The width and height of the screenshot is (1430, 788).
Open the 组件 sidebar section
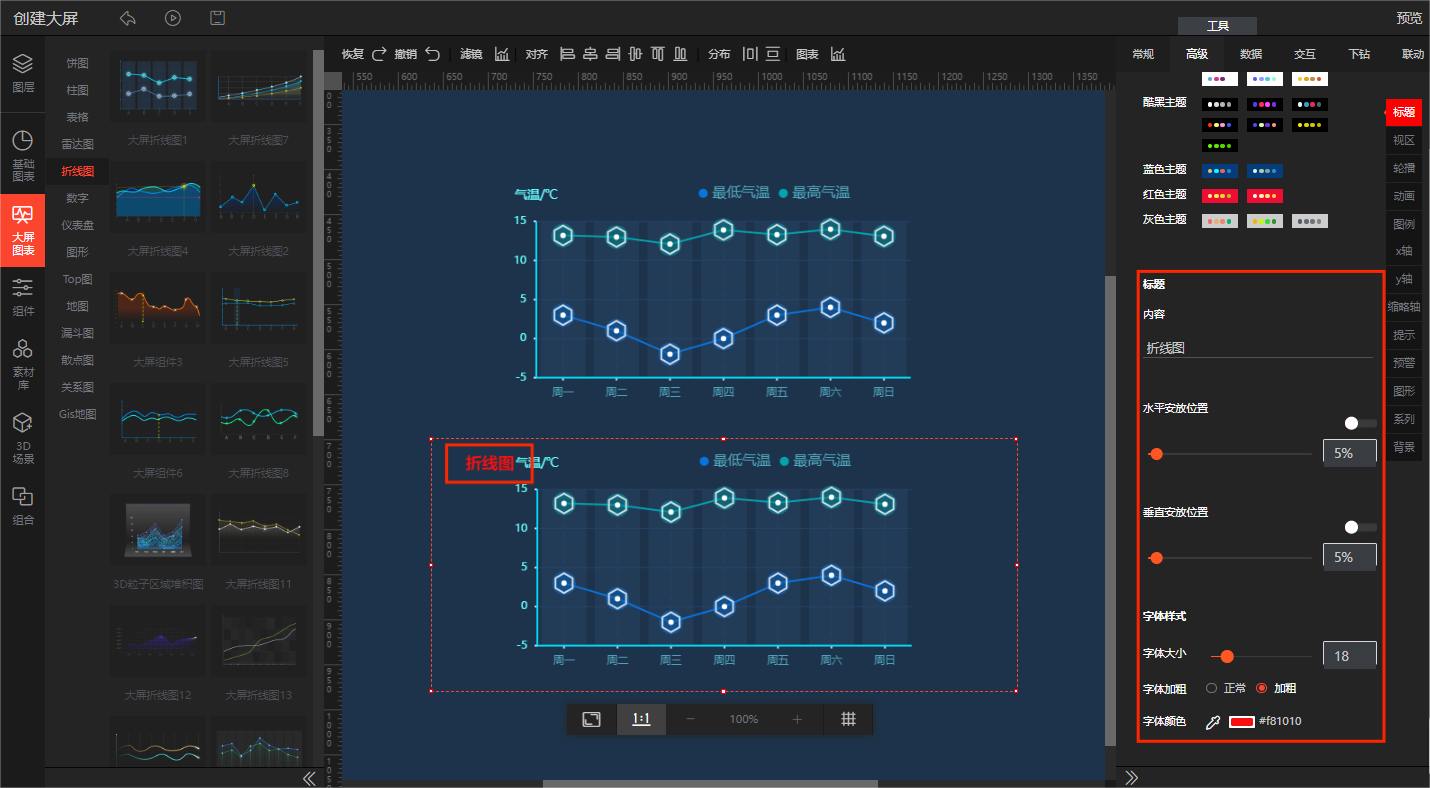click(x=22, y=297)
